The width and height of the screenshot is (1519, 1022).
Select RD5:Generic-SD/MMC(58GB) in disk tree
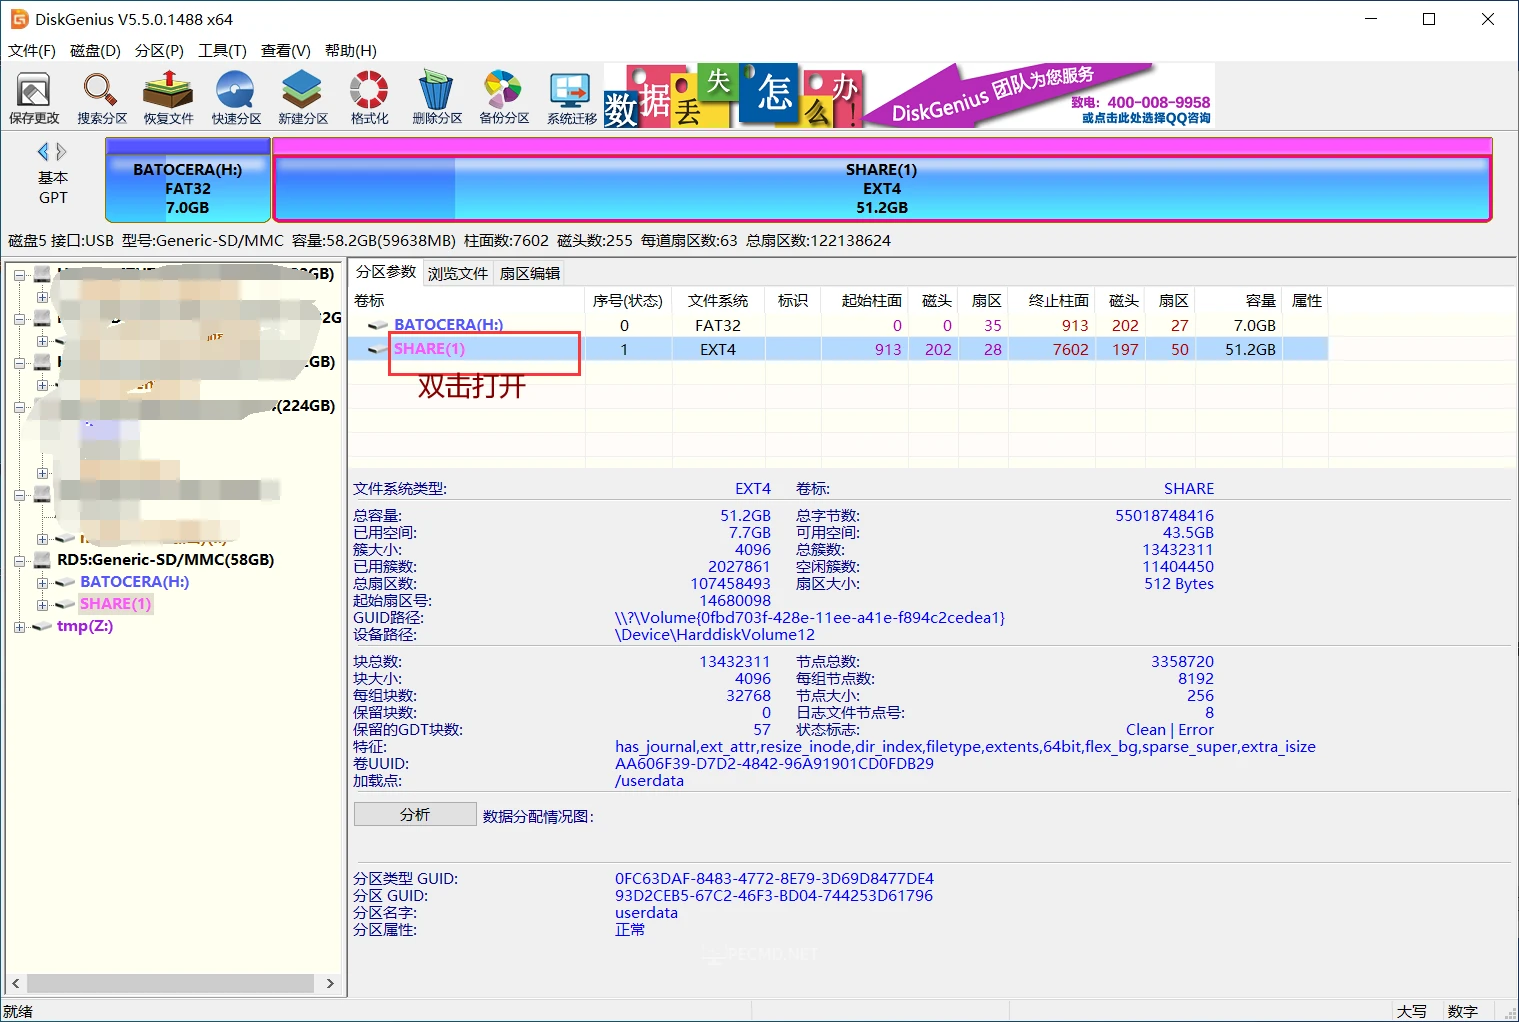(x=165, y=560)
